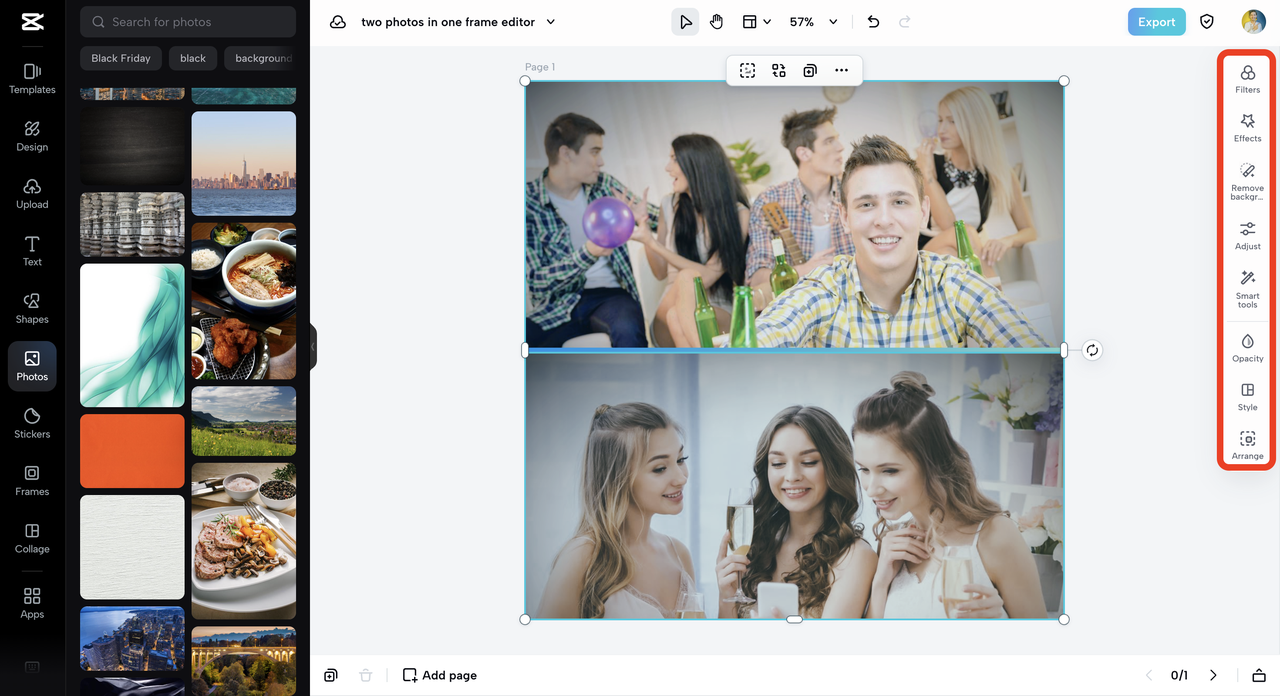Click the 0/1 page counter
1280x696 pixels.
pos(1179,675)
